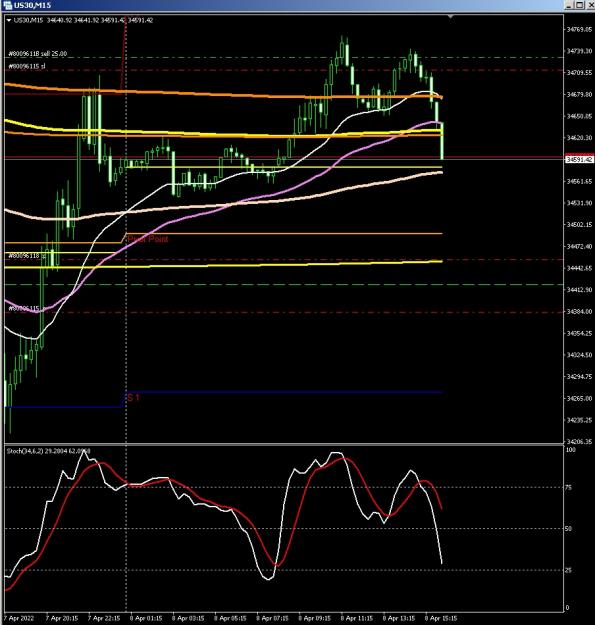Click the current price tag 34591.42
The width and height of the screenshot is (595, 625).
click(580, 159)
